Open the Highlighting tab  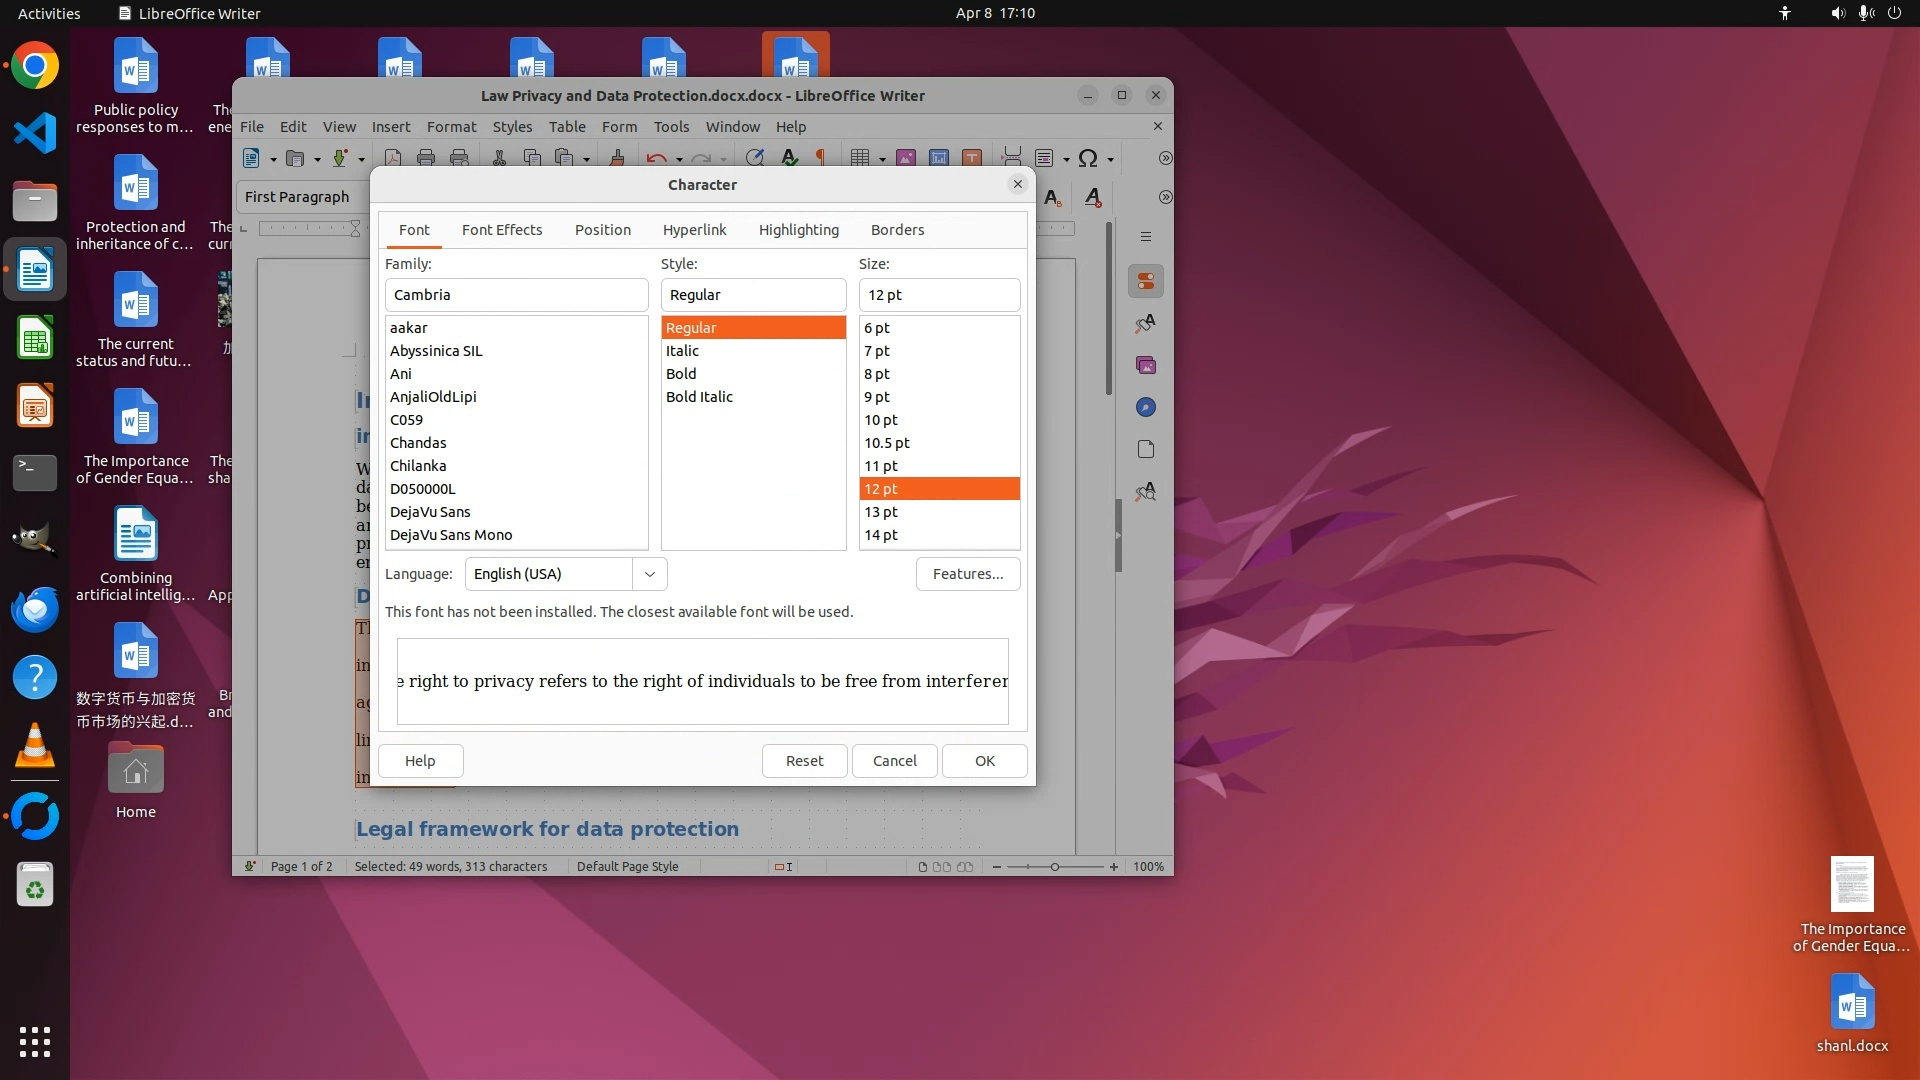(798, 230)
